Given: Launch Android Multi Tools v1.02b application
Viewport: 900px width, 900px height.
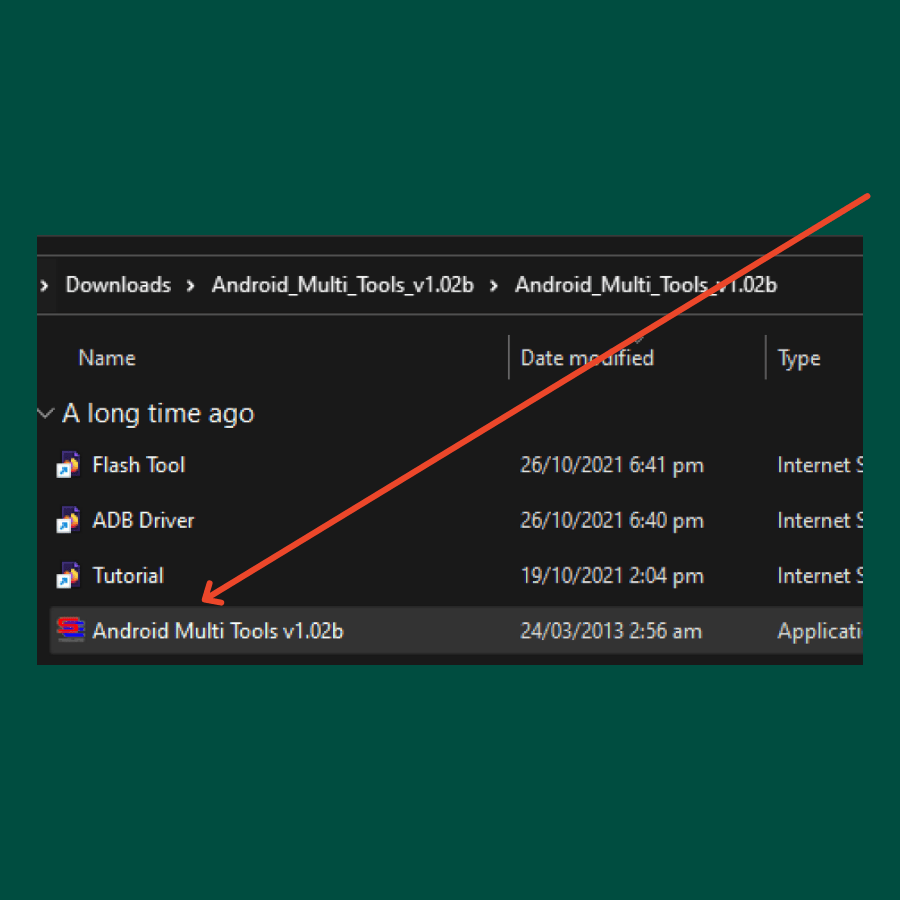Looking at the screenshot, I should click(217, 631).
